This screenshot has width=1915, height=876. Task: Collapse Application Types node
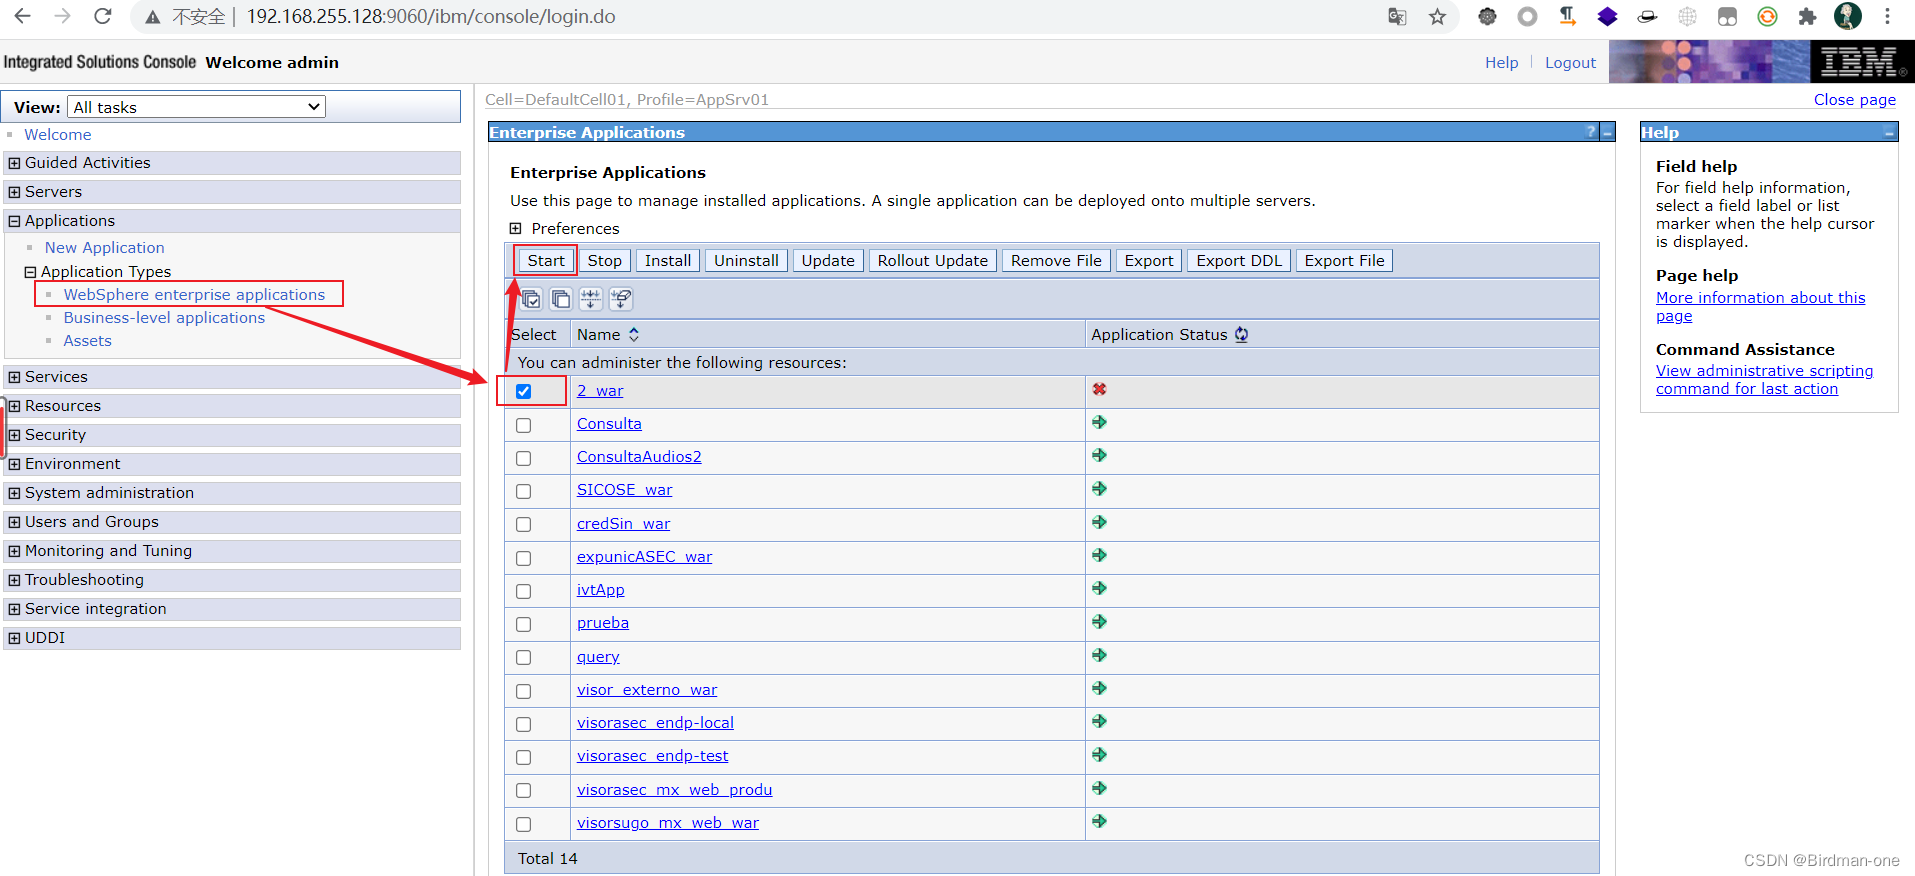pyautogui.click(x=30, y=272)
